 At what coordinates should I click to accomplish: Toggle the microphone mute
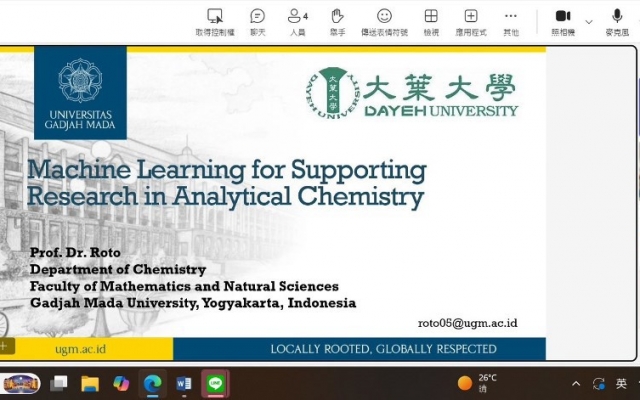click(x=617, y=21)
